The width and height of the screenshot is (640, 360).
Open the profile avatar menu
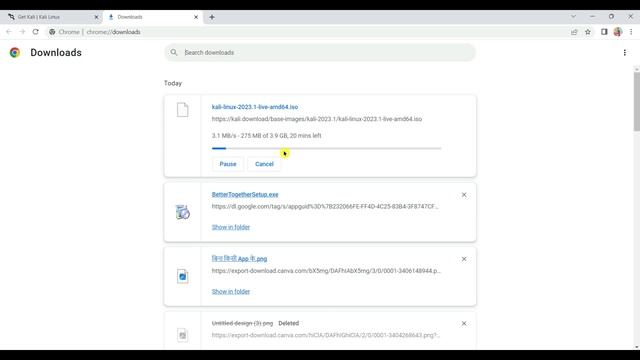point(618,32)
